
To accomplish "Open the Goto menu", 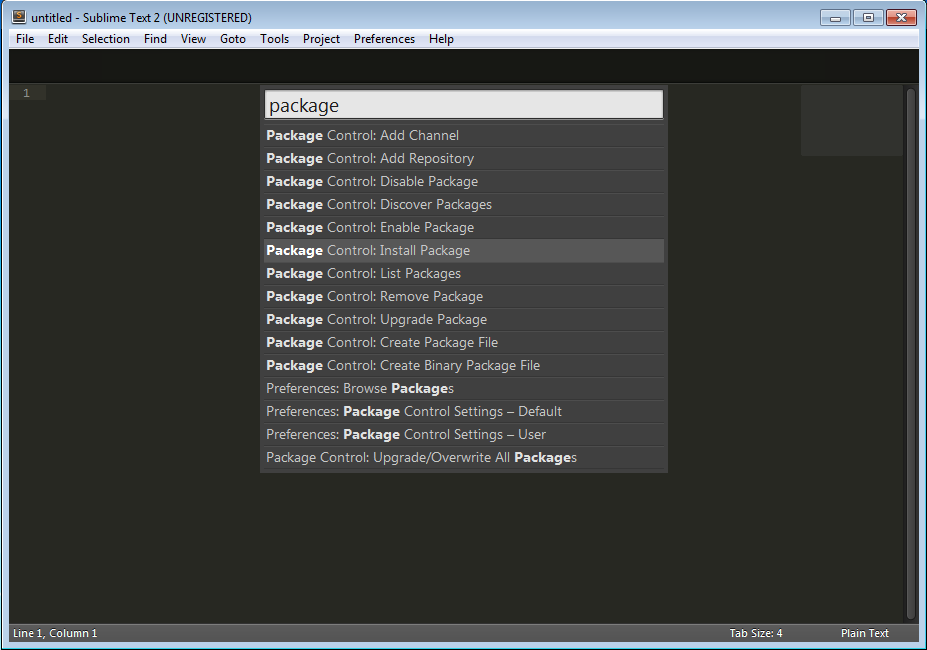I will [233, 39].
